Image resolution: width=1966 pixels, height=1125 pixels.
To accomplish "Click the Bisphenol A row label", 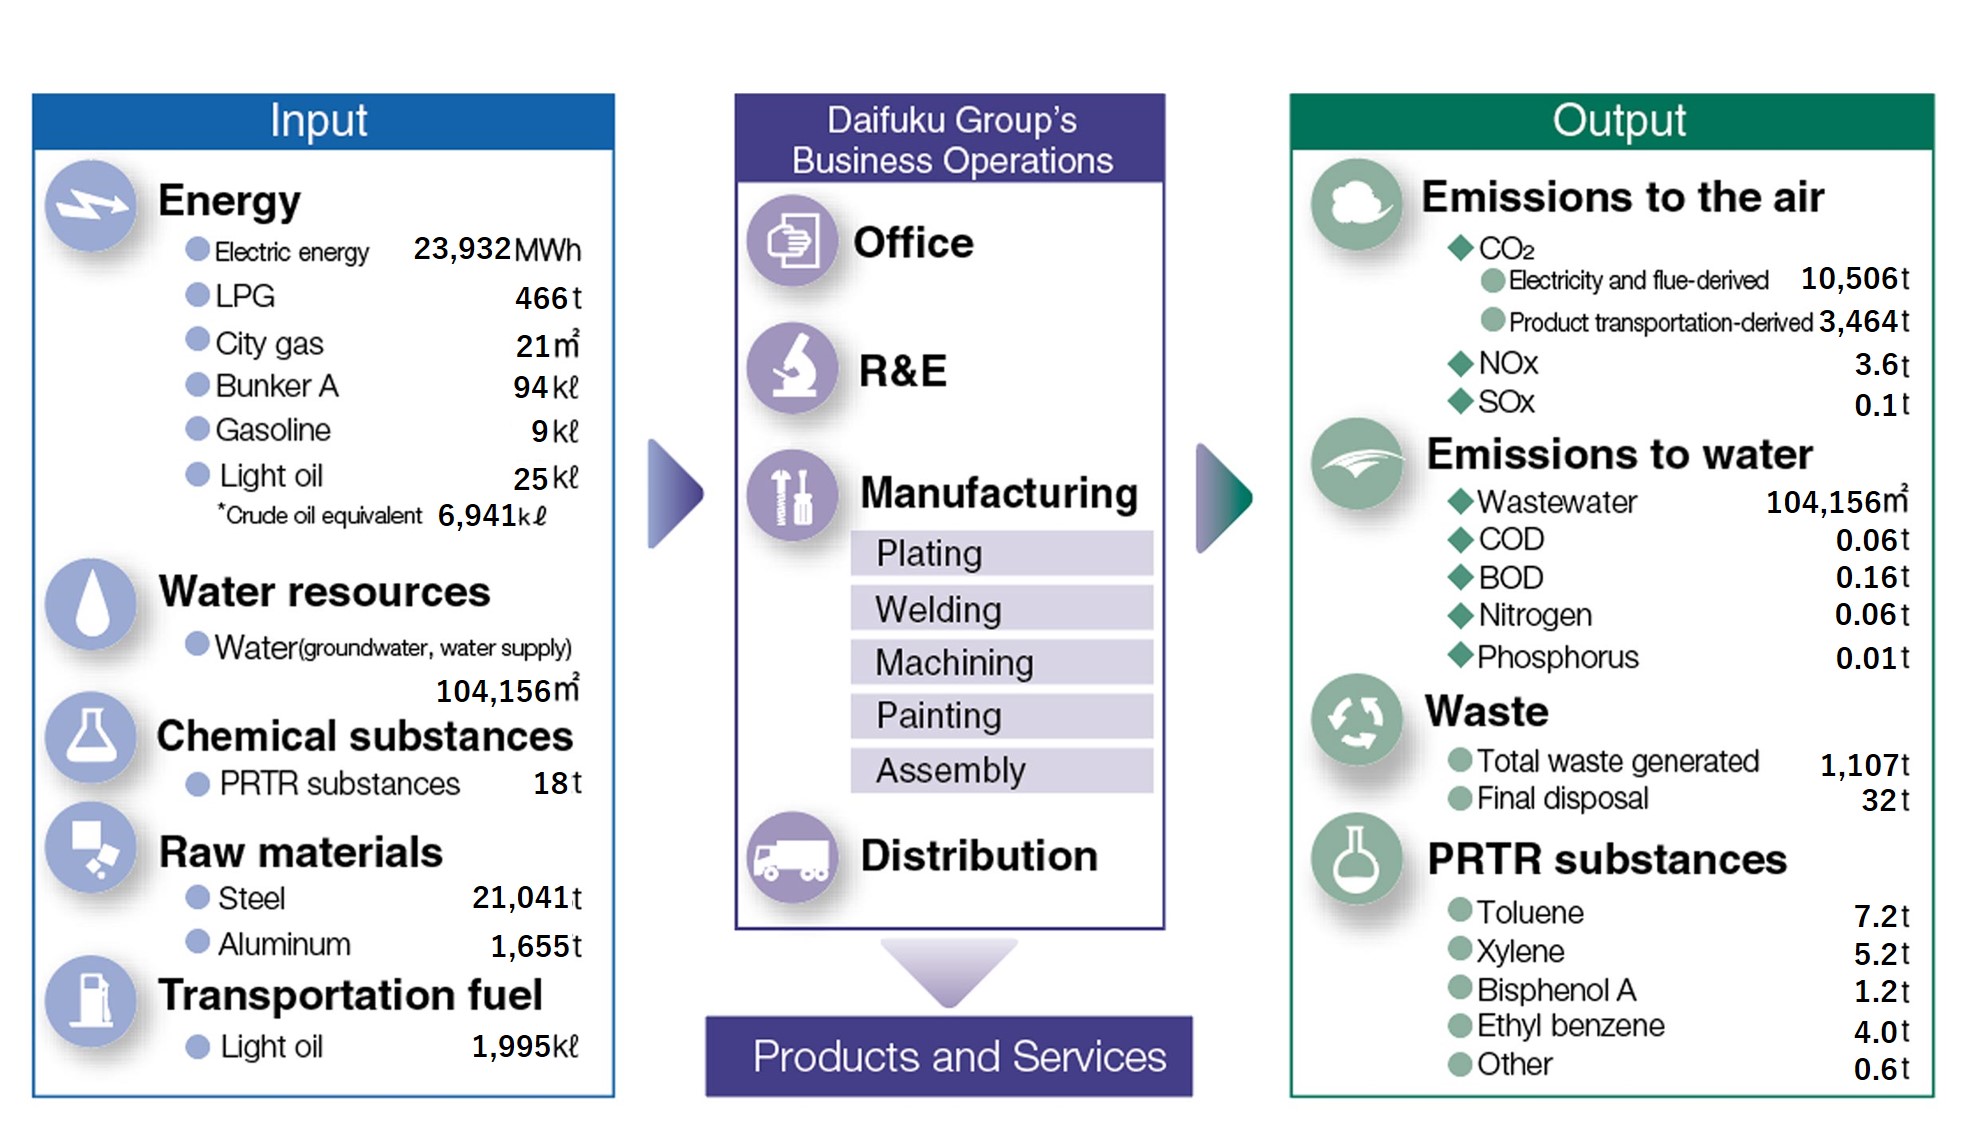I will 1556,990.
